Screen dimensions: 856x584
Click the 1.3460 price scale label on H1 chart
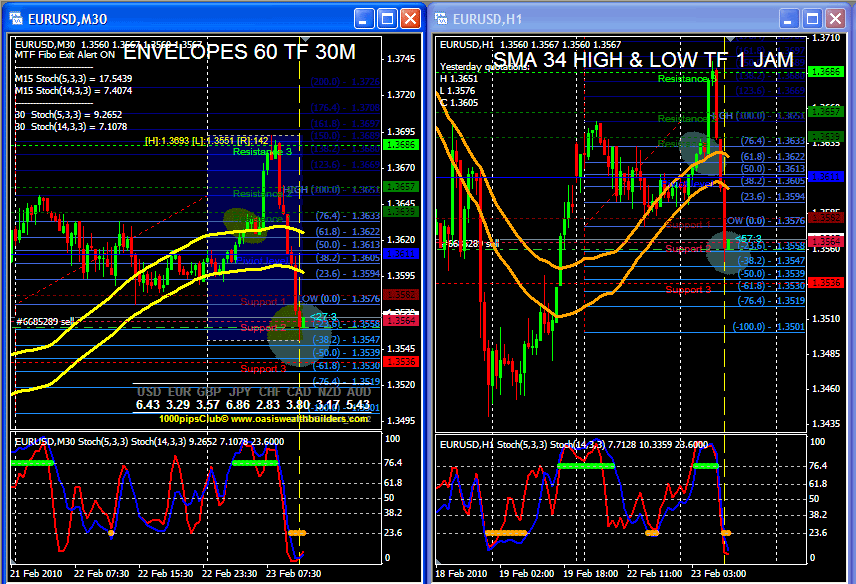tap(826, 389)
